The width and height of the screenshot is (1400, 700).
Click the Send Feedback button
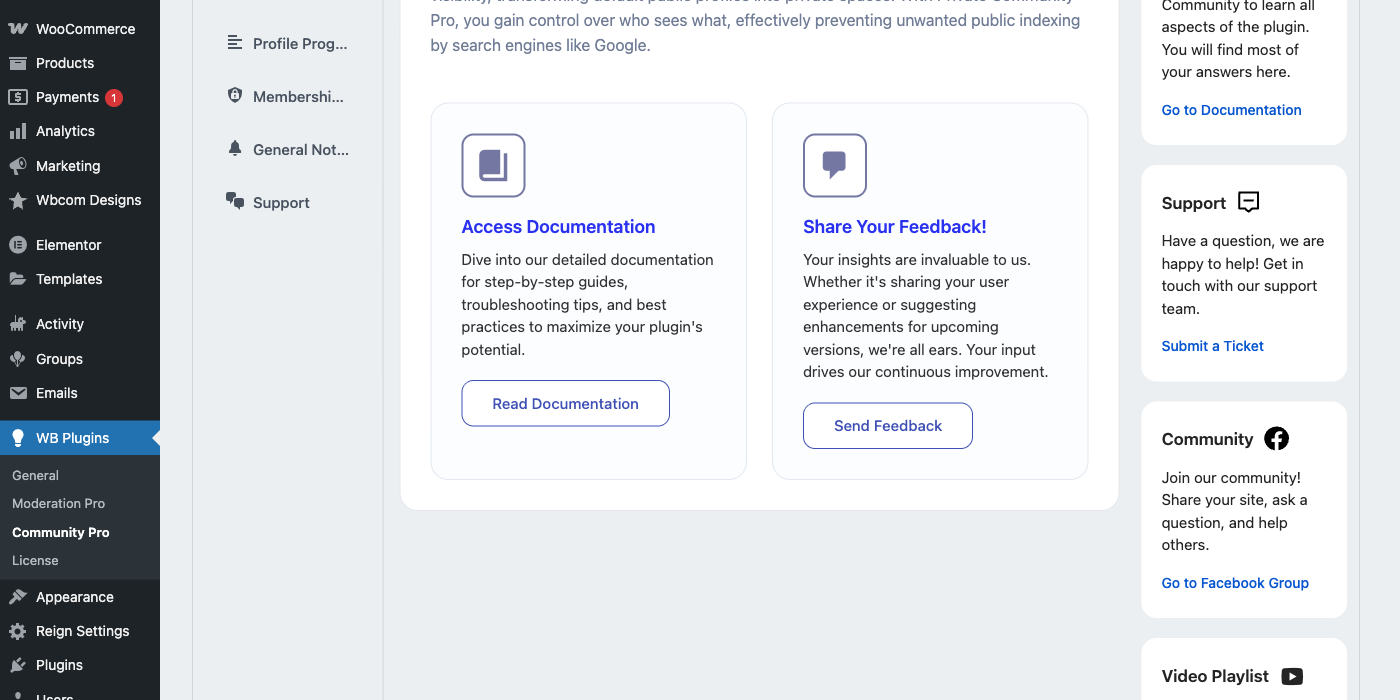(887, 425)
